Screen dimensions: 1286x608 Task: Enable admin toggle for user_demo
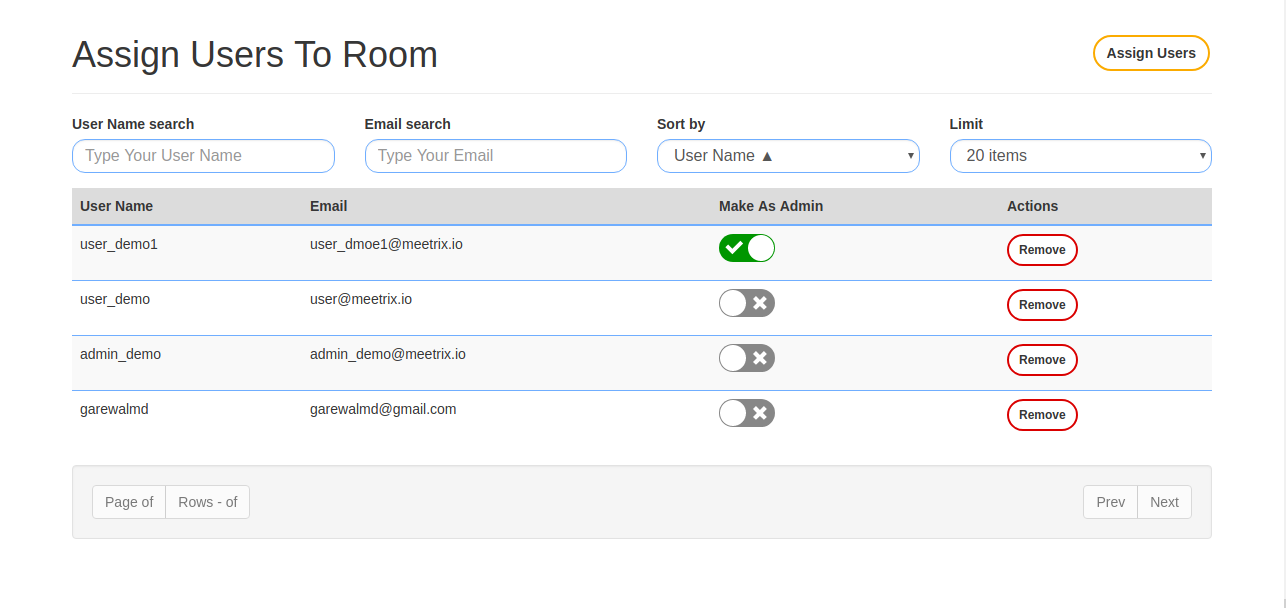click(746, 303)
